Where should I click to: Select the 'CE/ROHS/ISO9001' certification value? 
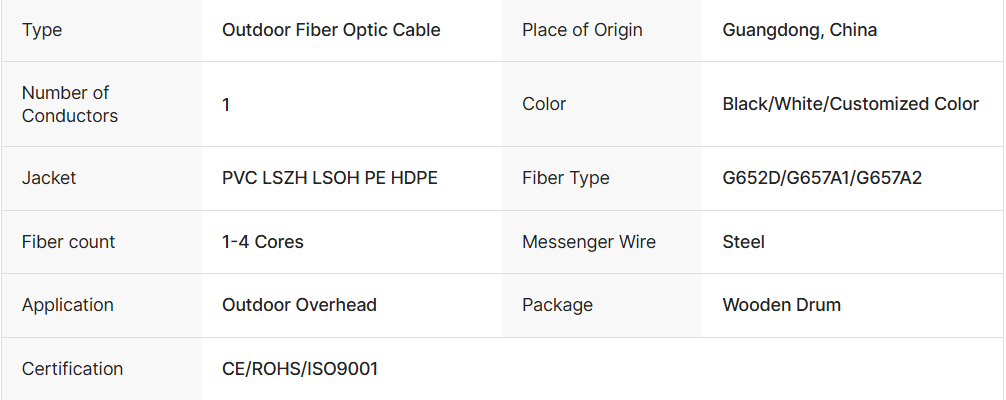point(300,369)
